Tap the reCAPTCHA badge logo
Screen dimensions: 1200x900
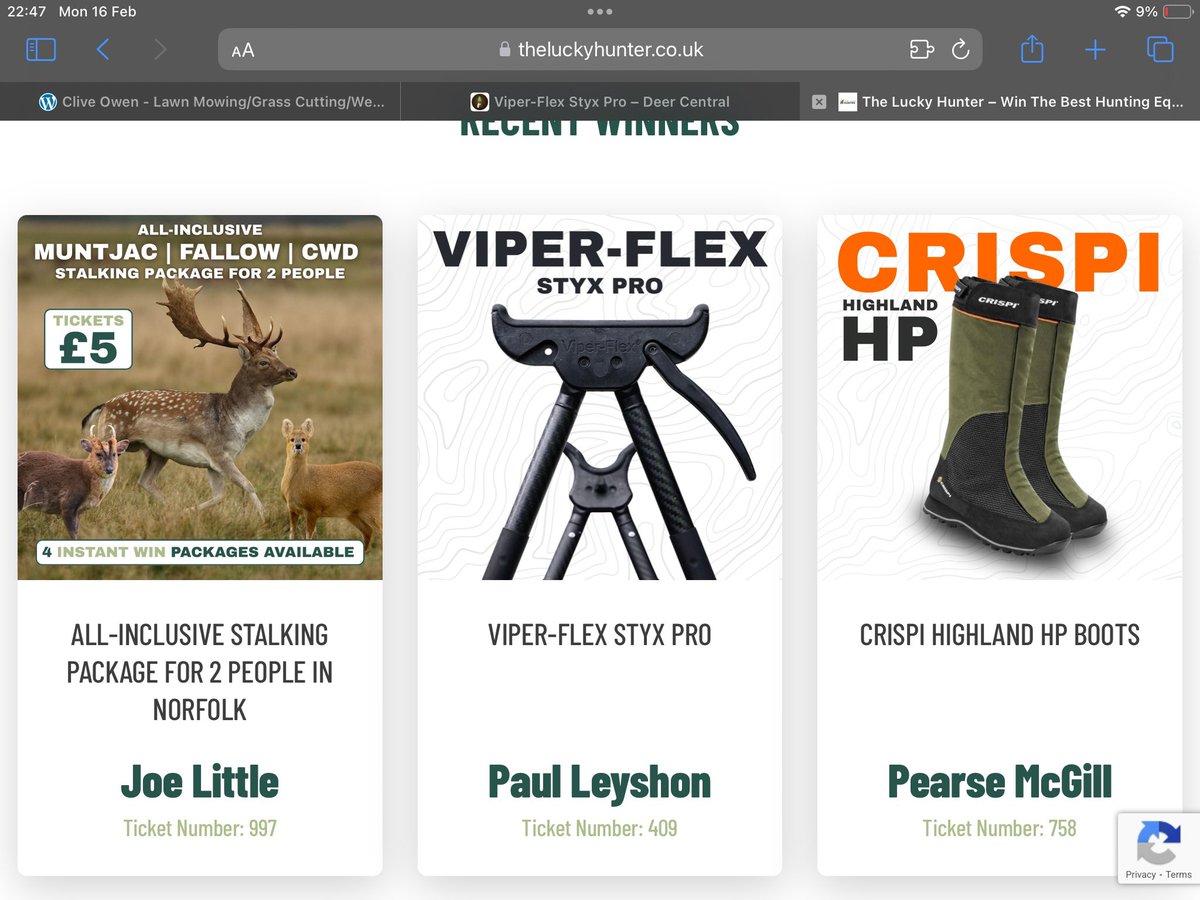1158,842
